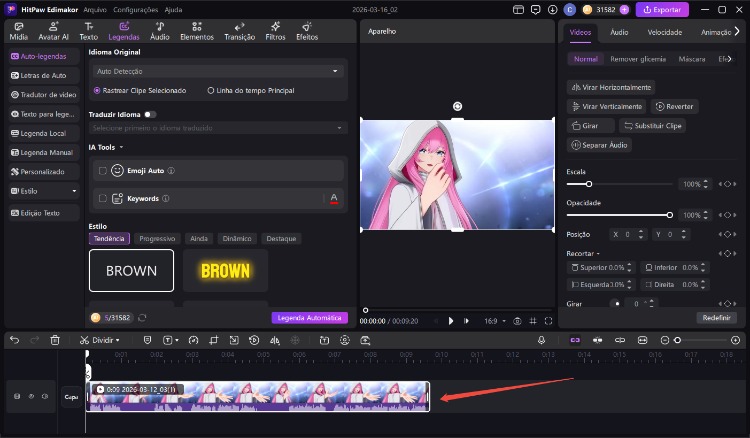The image size is (750, 438).
Task: Play the video preview
Action: pos(451,321)
